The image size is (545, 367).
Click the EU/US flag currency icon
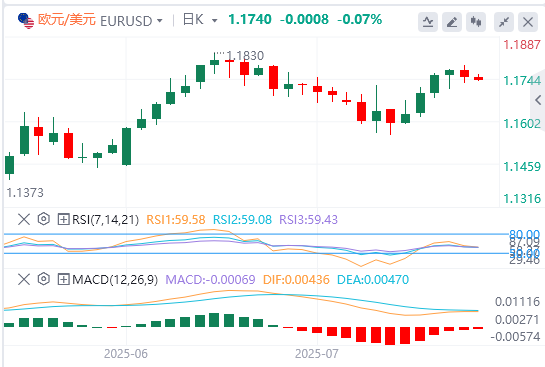pyautogui.click(x=26, y=21)
